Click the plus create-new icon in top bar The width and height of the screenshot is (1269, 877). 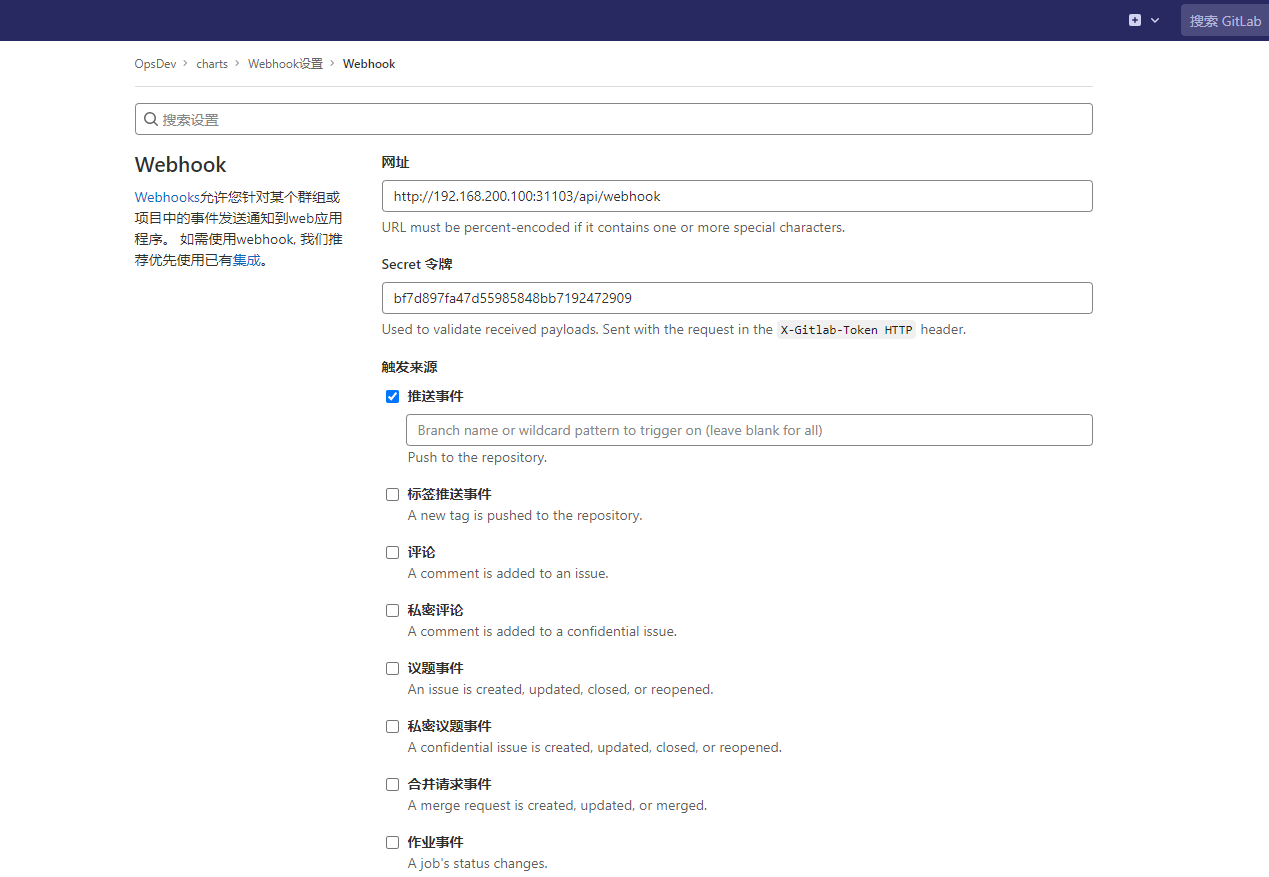(x=1135, y=20)
